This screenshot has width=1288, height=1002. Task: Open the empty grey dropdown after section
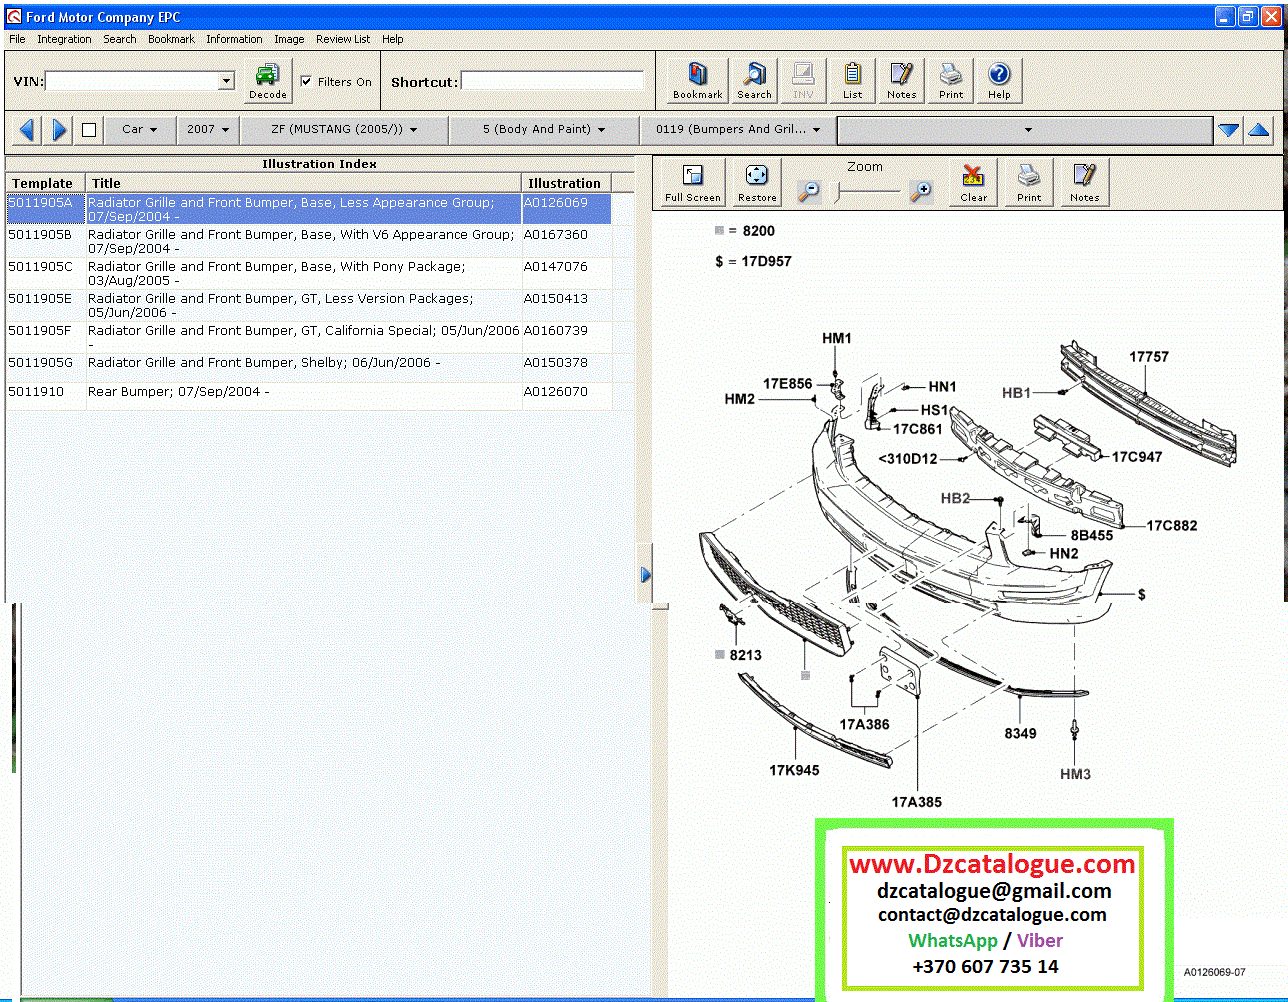1024,129
